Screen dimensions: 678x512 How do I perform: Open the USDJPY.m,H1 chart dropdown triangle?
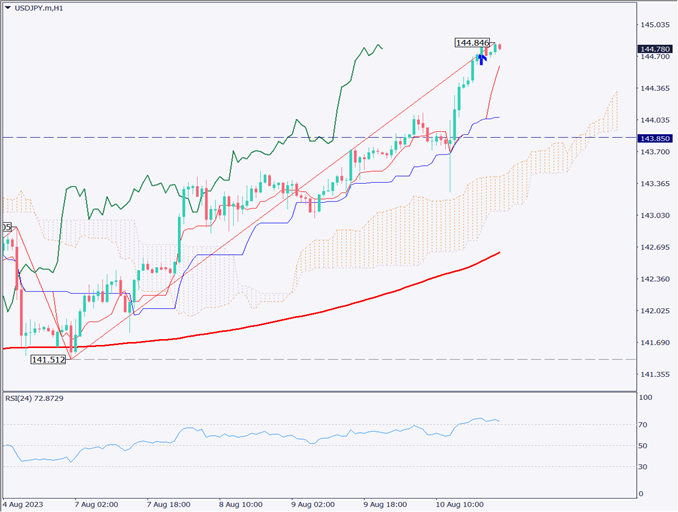click(8, 9)
